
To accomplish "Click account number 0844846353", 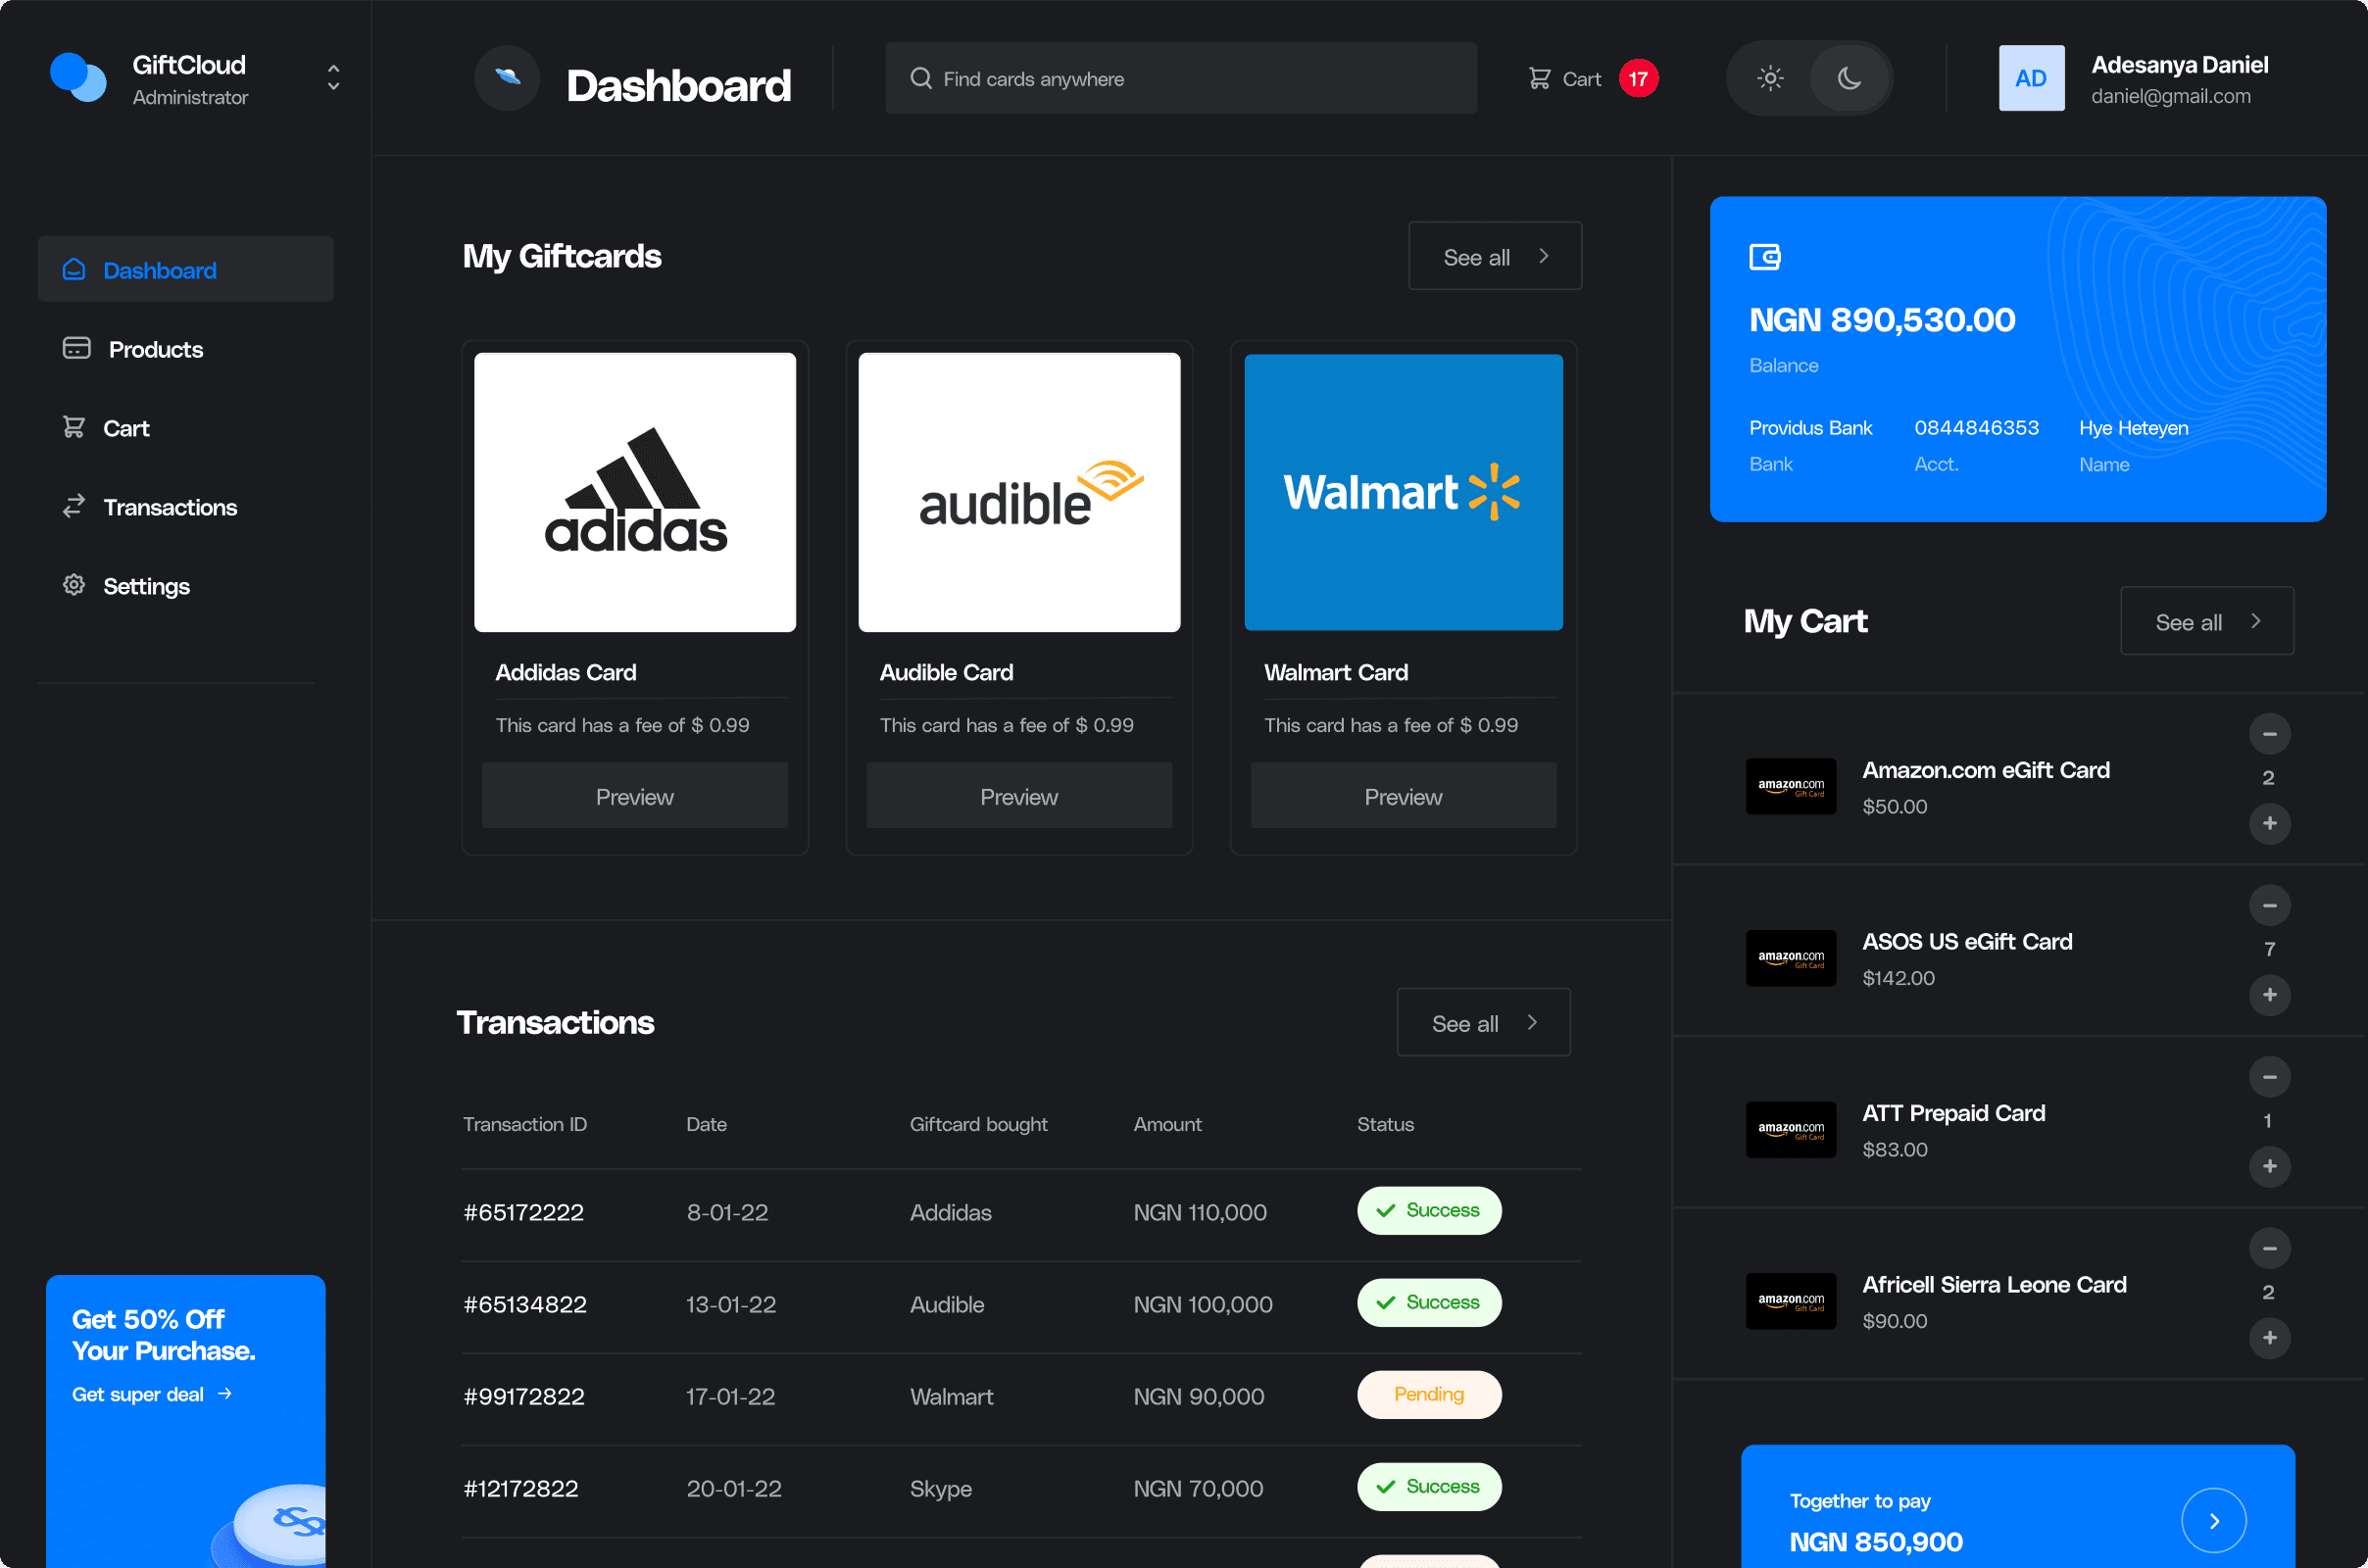I will coord(1976,428).
